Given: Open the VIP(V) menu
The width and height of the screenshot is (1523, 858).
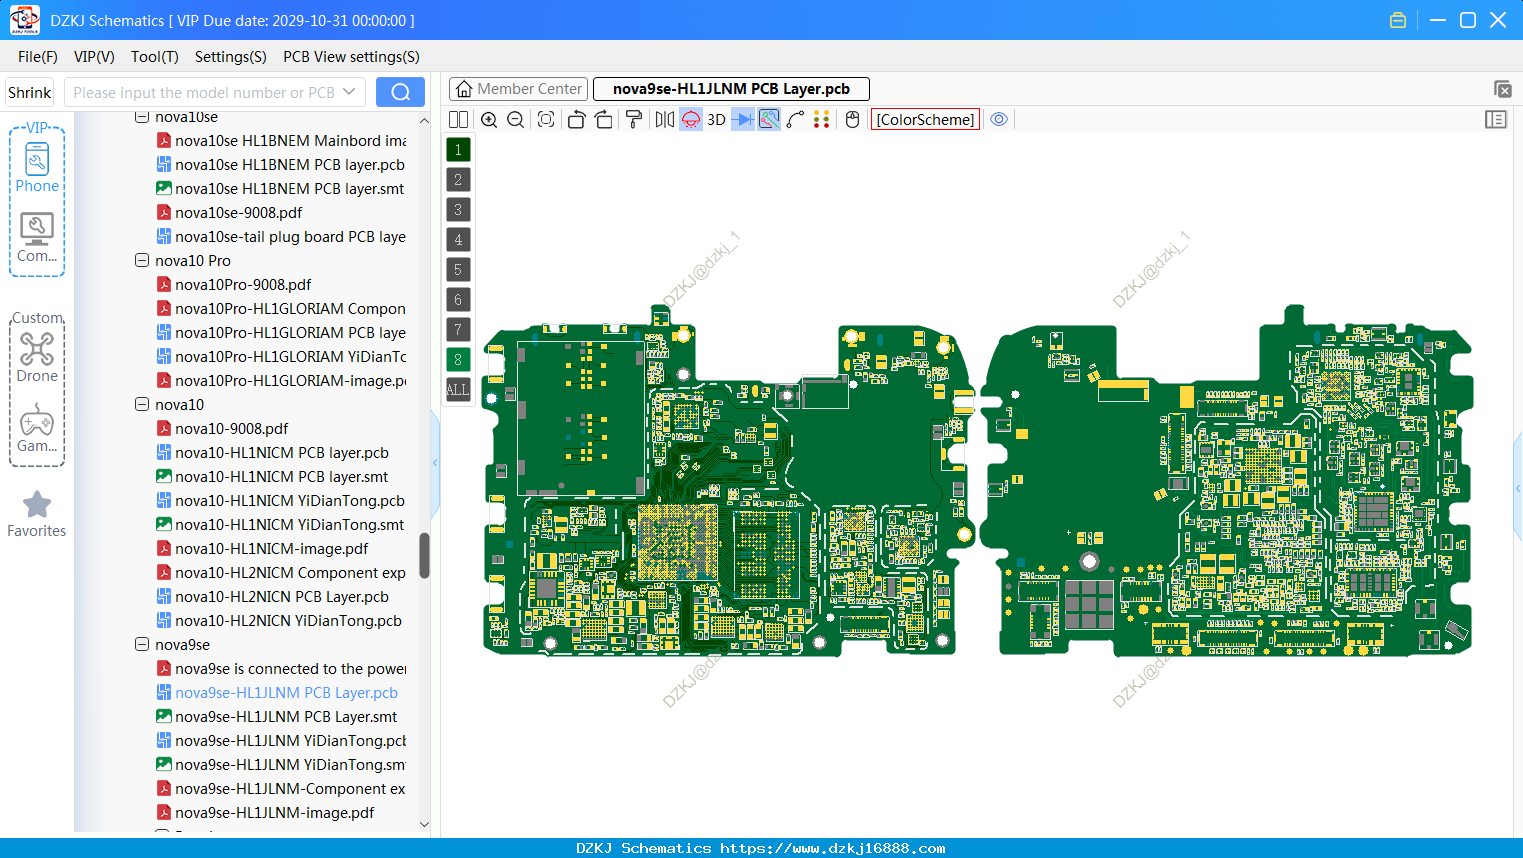Looking at the screenshot, I should [94, 57].
